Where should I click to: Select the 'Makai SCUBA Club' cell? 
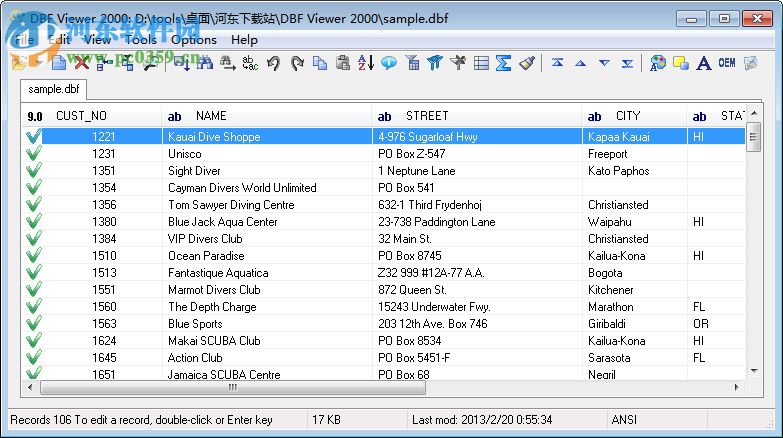pos(267,340)
